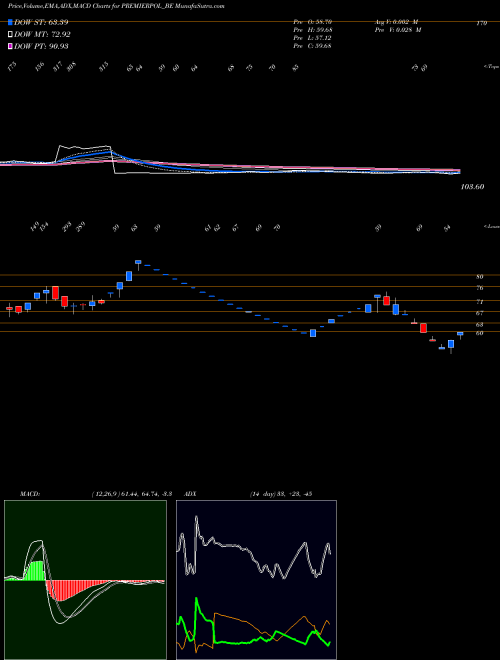Open the green MACD indicator chart
The height and width of the screenshot is (660, 500).
(x=85, y=580)
